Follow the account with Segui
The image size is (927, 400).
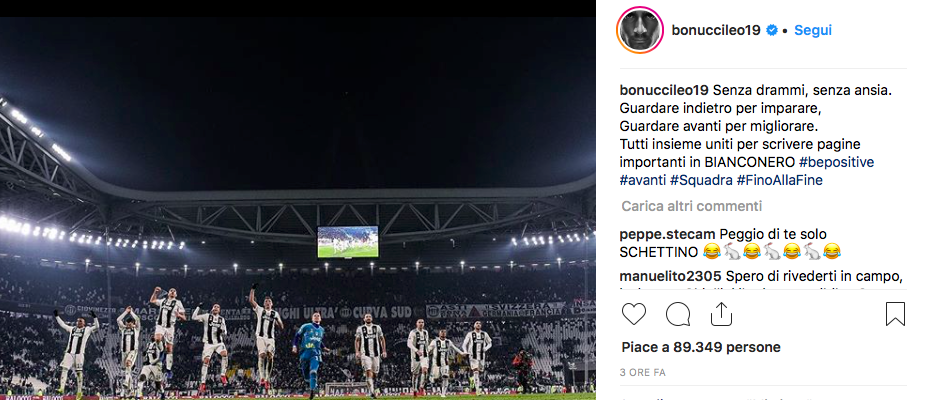tap(812, 31)
